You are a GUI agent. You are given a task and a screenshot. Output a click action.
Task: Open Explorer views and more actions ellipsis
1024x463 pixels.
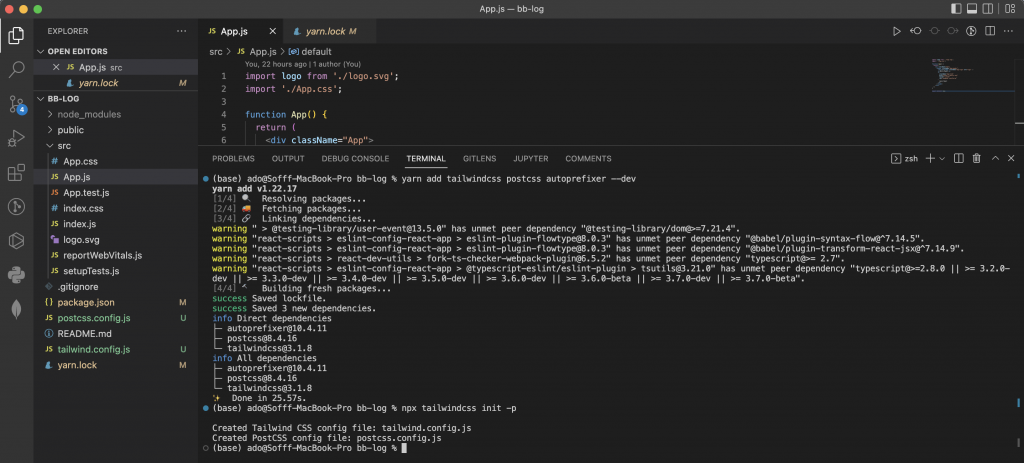pyautogui.click(x=182, y=31)
